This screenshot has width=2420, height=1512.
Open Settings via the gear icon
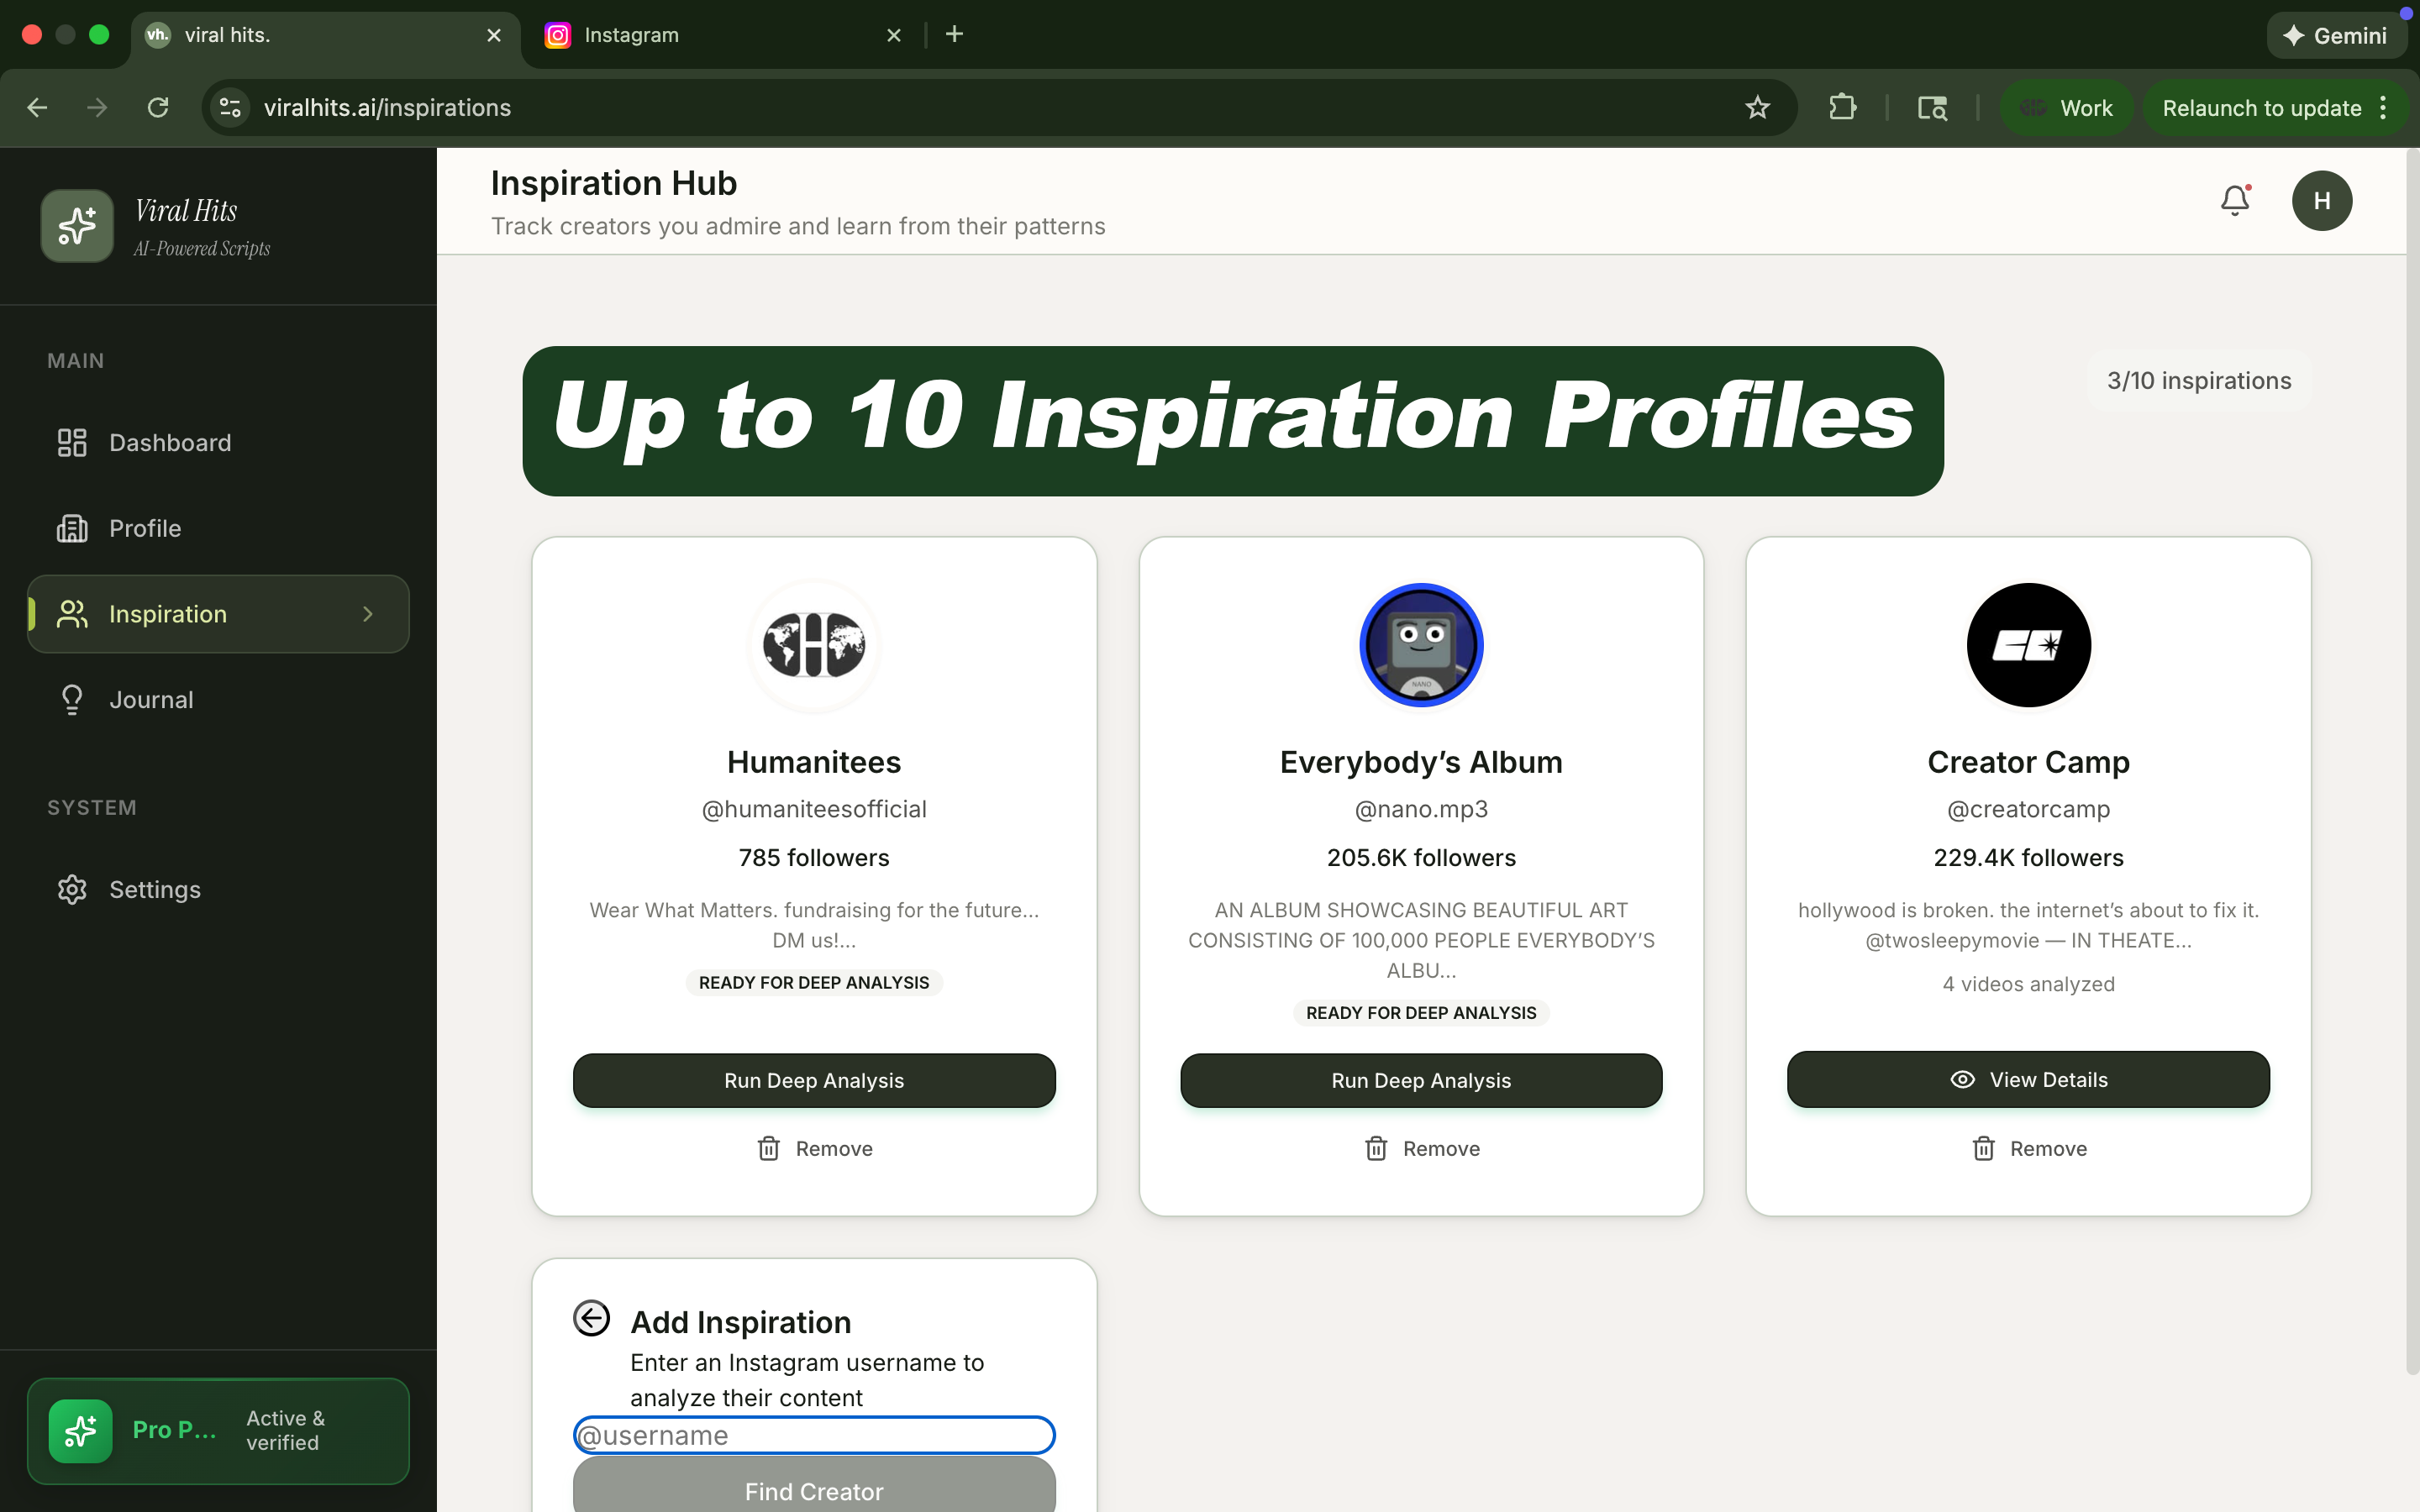click(x=71, y=889)
